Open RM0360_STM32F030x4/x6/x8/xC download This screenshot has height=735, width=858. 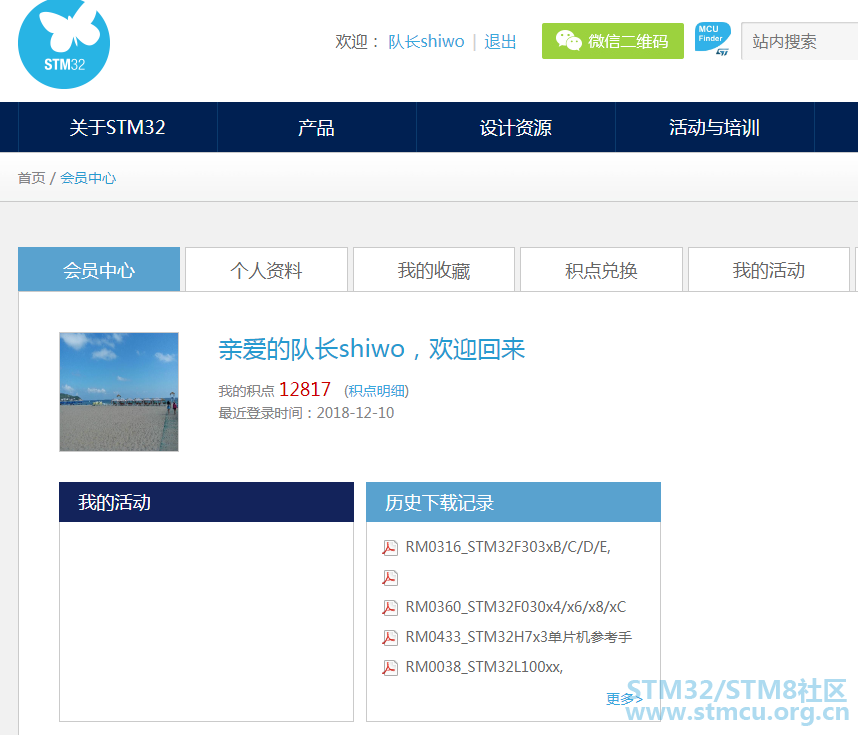(515, 607)
